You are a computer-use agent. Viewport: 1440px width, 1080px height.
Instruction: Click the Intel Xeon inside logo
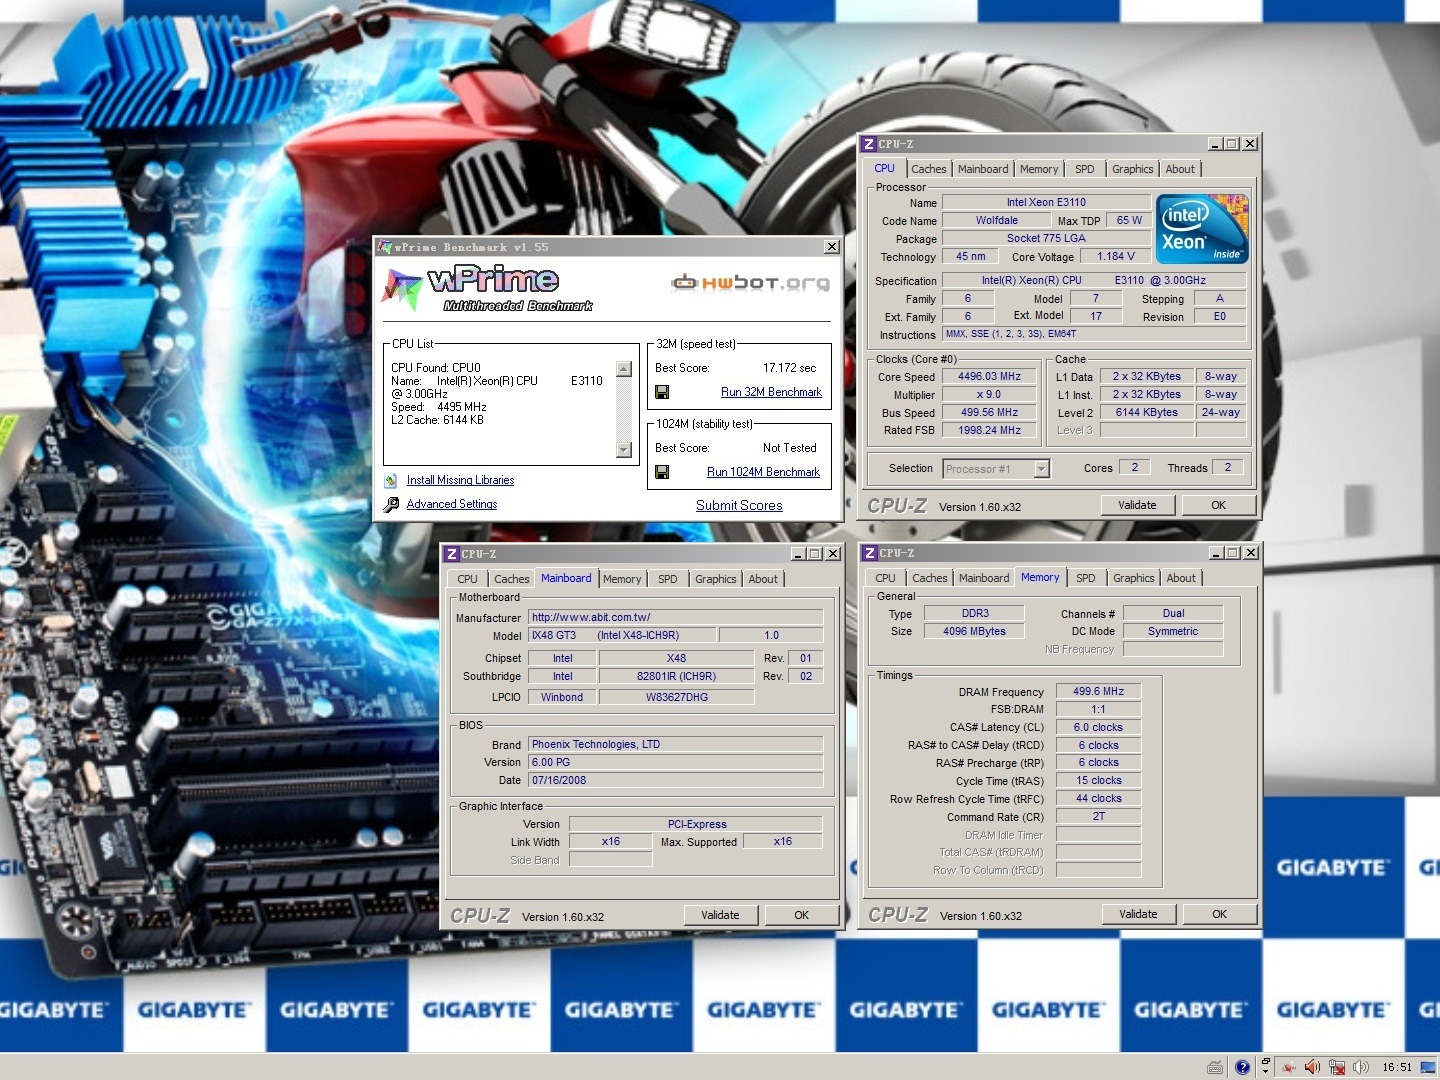1202,229
